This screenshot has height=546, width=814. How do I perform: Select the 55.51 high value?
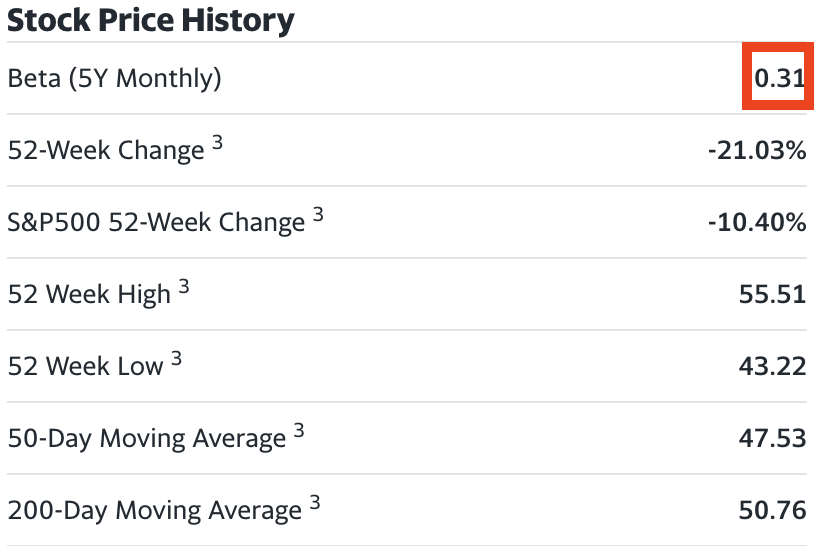[772, 294]
